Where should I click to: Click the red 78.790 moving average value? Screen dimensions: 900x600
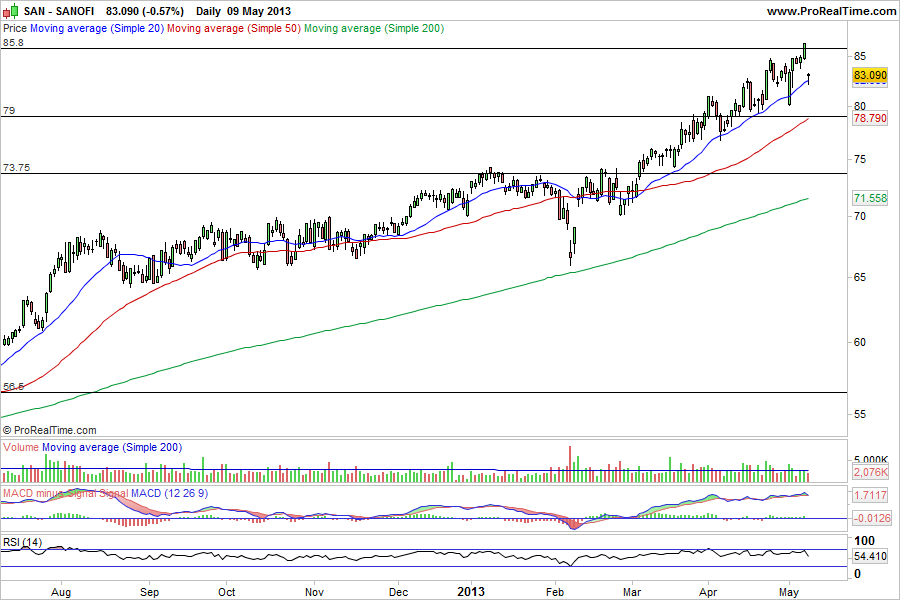(x=870, y=118)
